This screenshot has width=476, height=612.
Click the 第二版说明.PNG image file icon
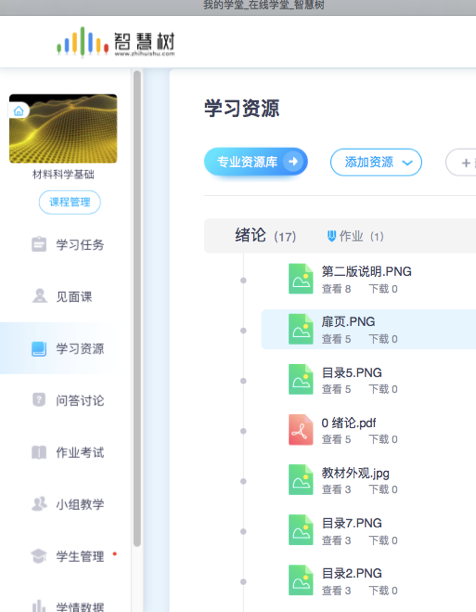(301, 279)
